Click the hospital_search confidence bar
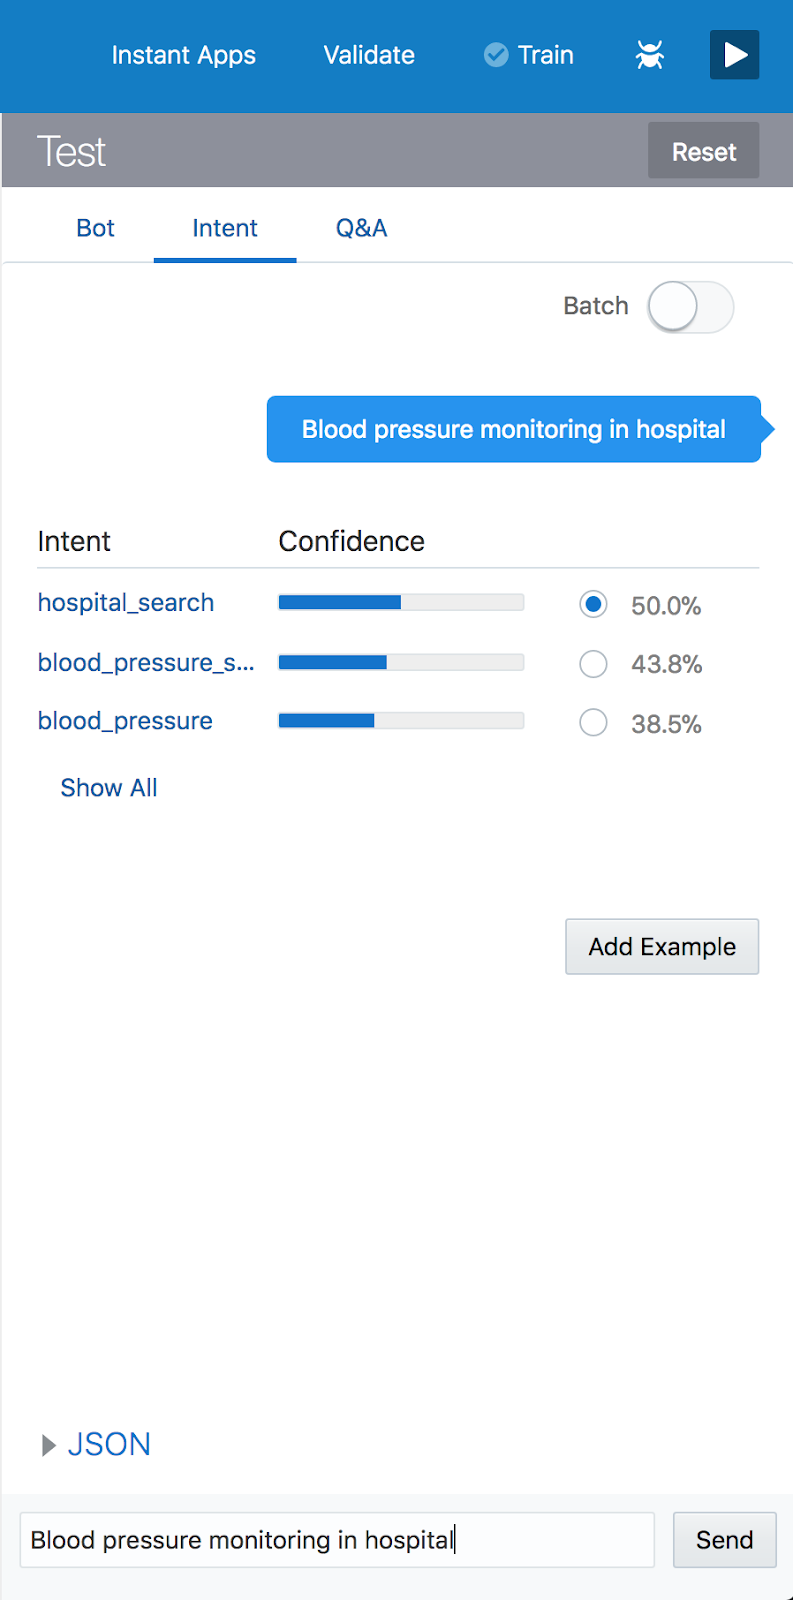 pyautogui.click(x=401, y=602)
